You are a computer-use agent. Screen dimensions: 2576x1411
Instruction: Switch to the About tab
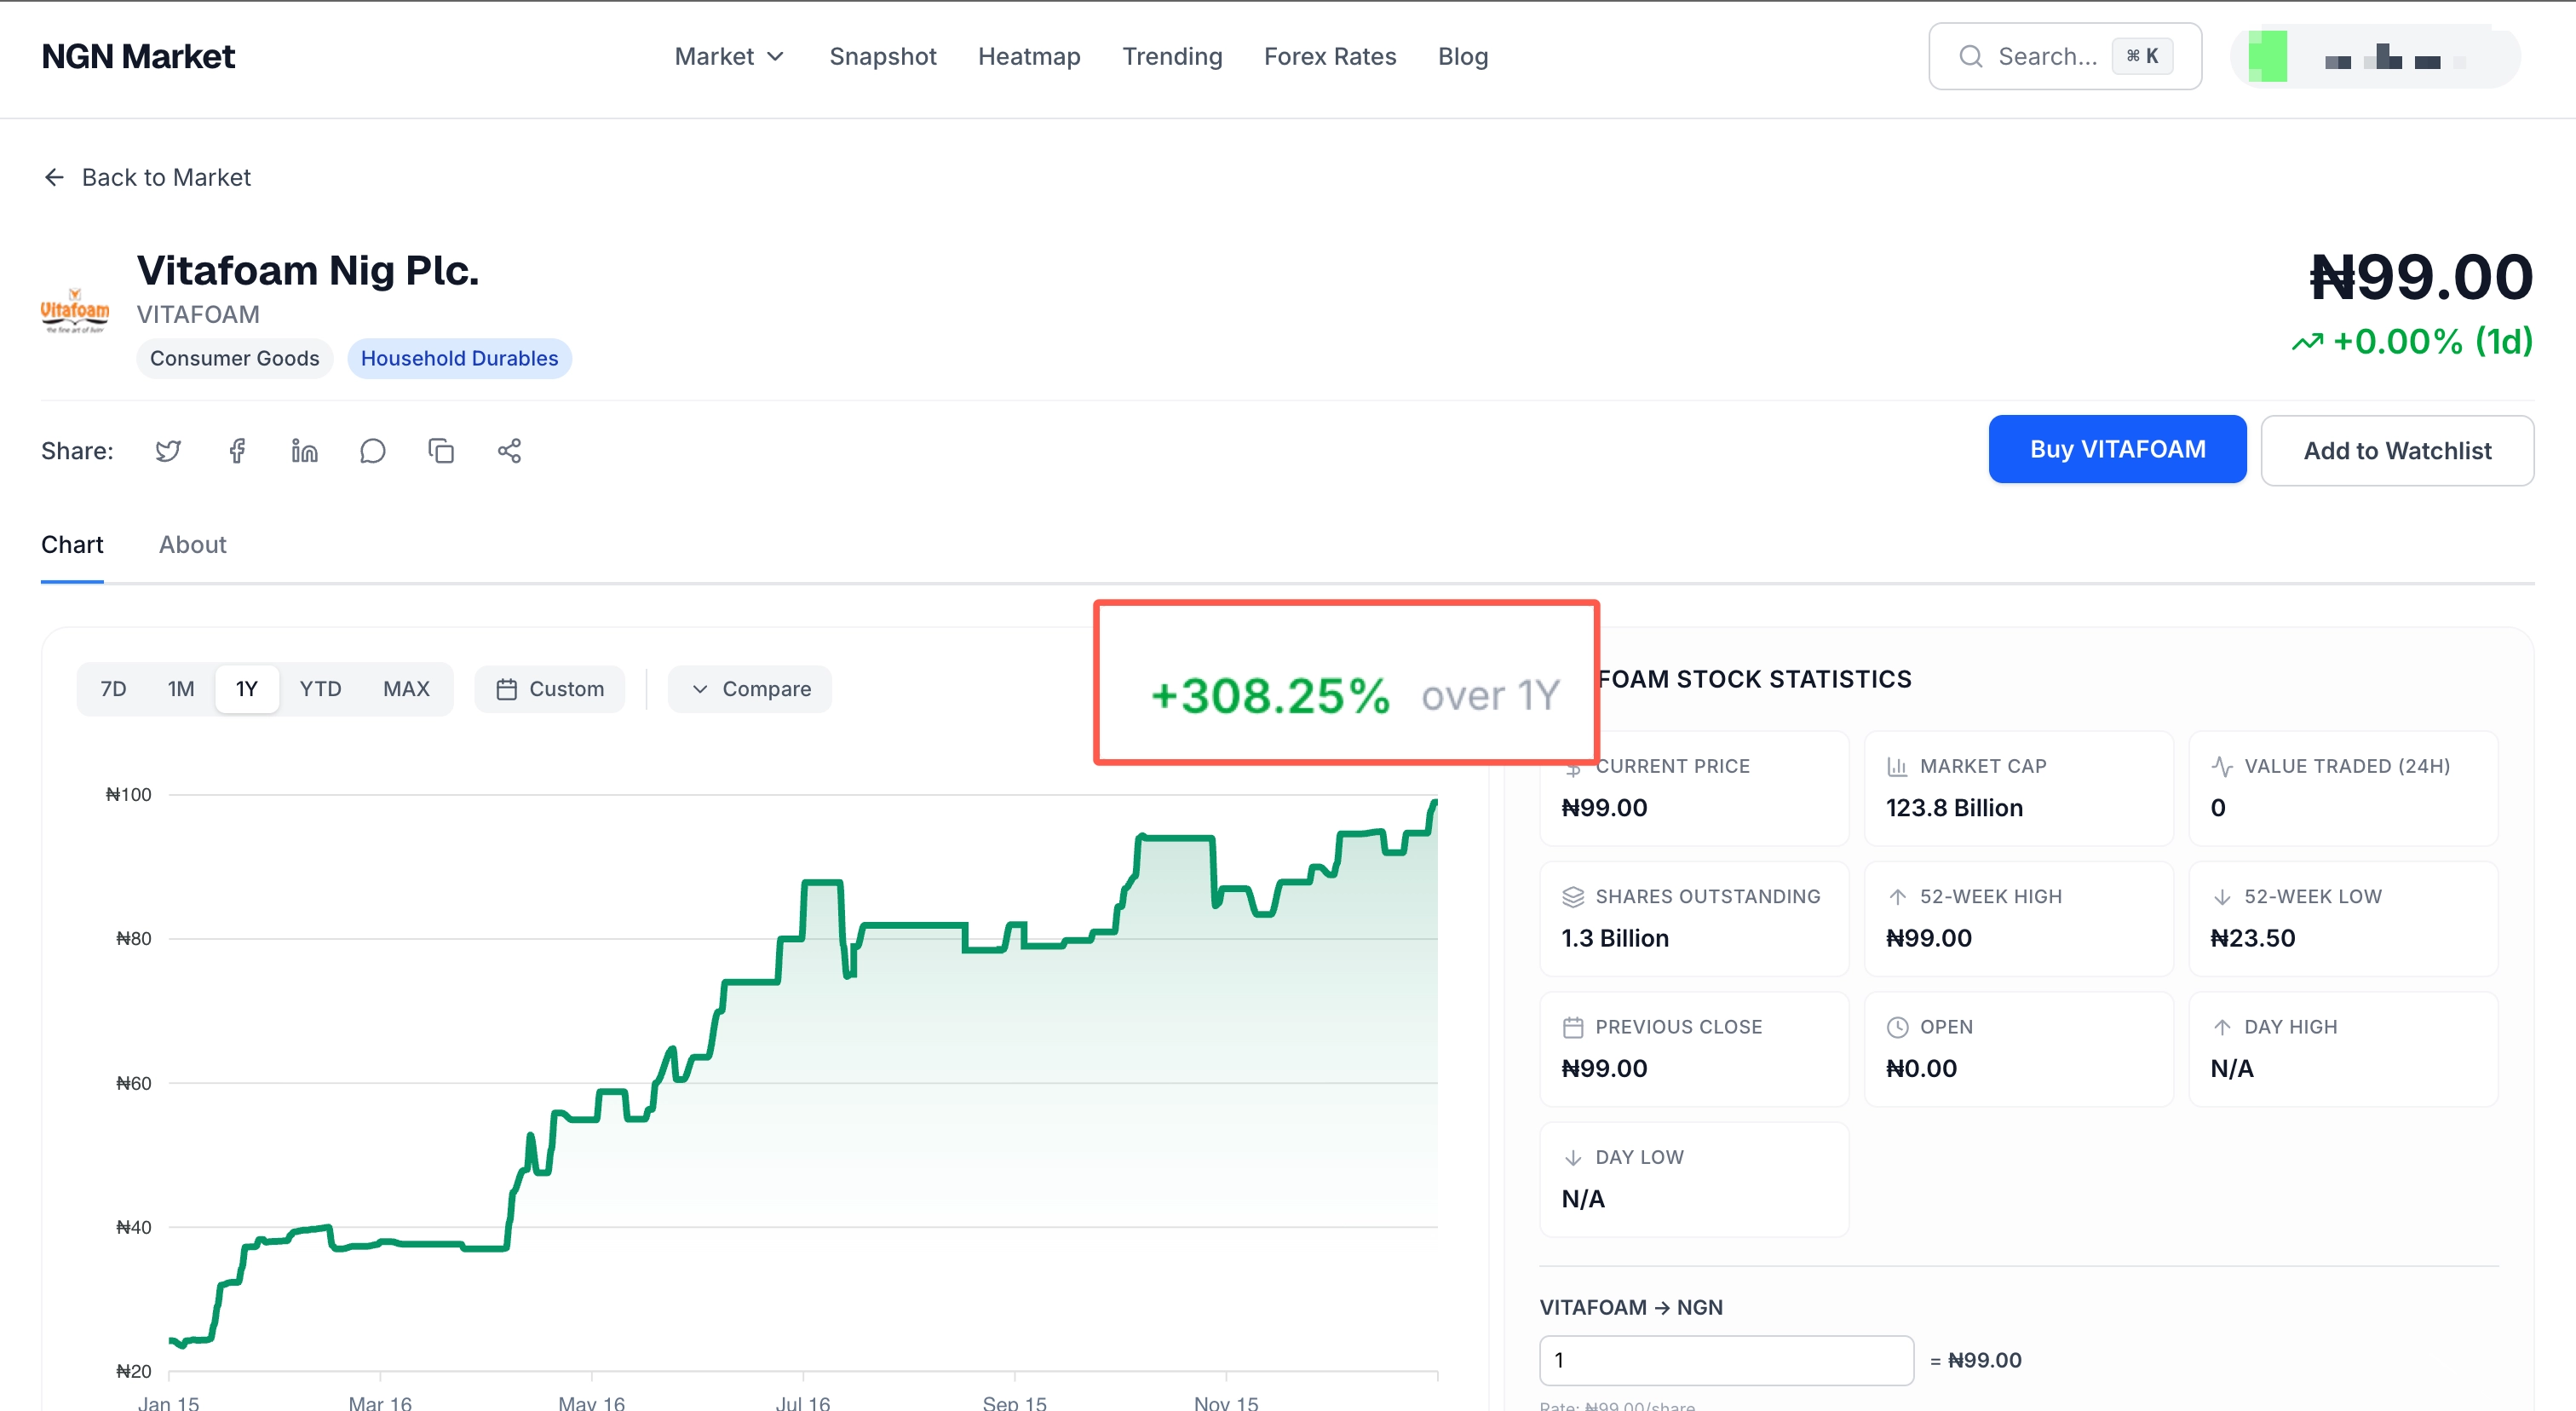pos(192,545)
